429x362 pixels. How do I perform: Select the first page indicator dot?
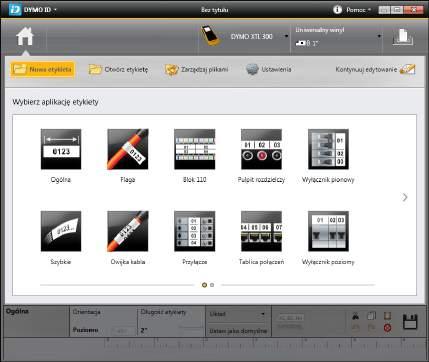coord(204,285)
